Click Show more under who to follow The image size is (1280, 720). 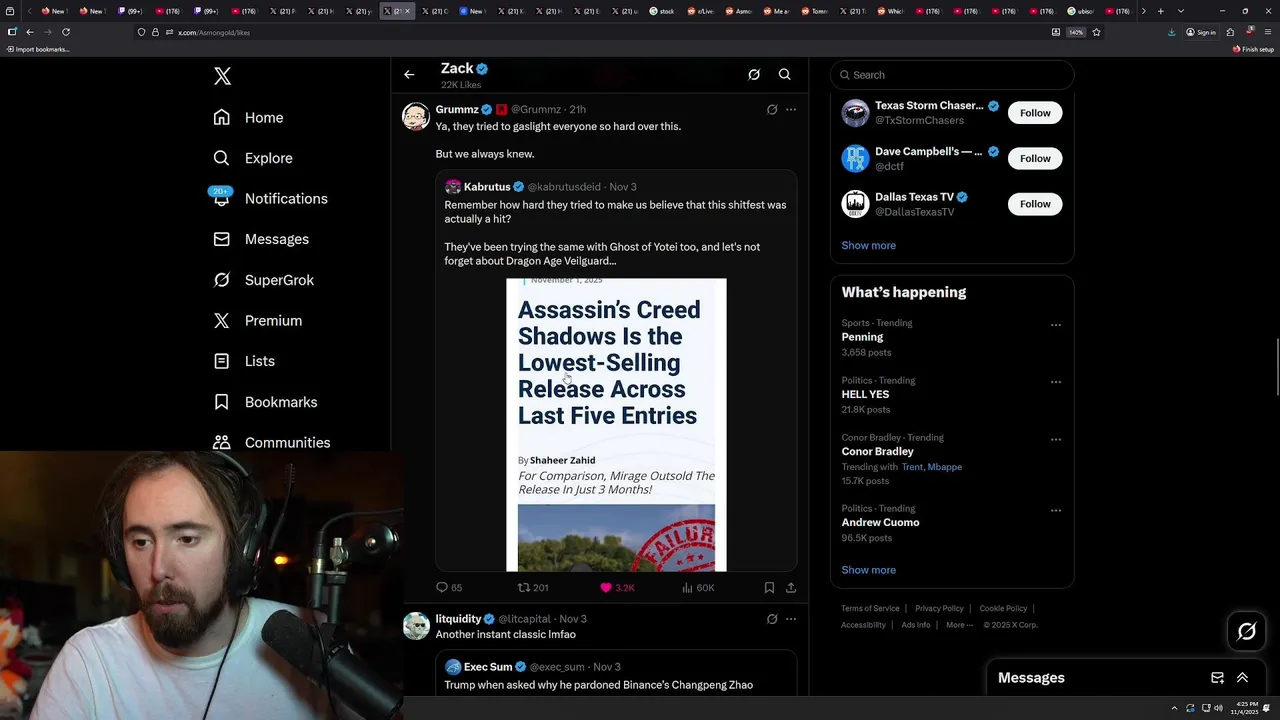click(x=868, y=245)
